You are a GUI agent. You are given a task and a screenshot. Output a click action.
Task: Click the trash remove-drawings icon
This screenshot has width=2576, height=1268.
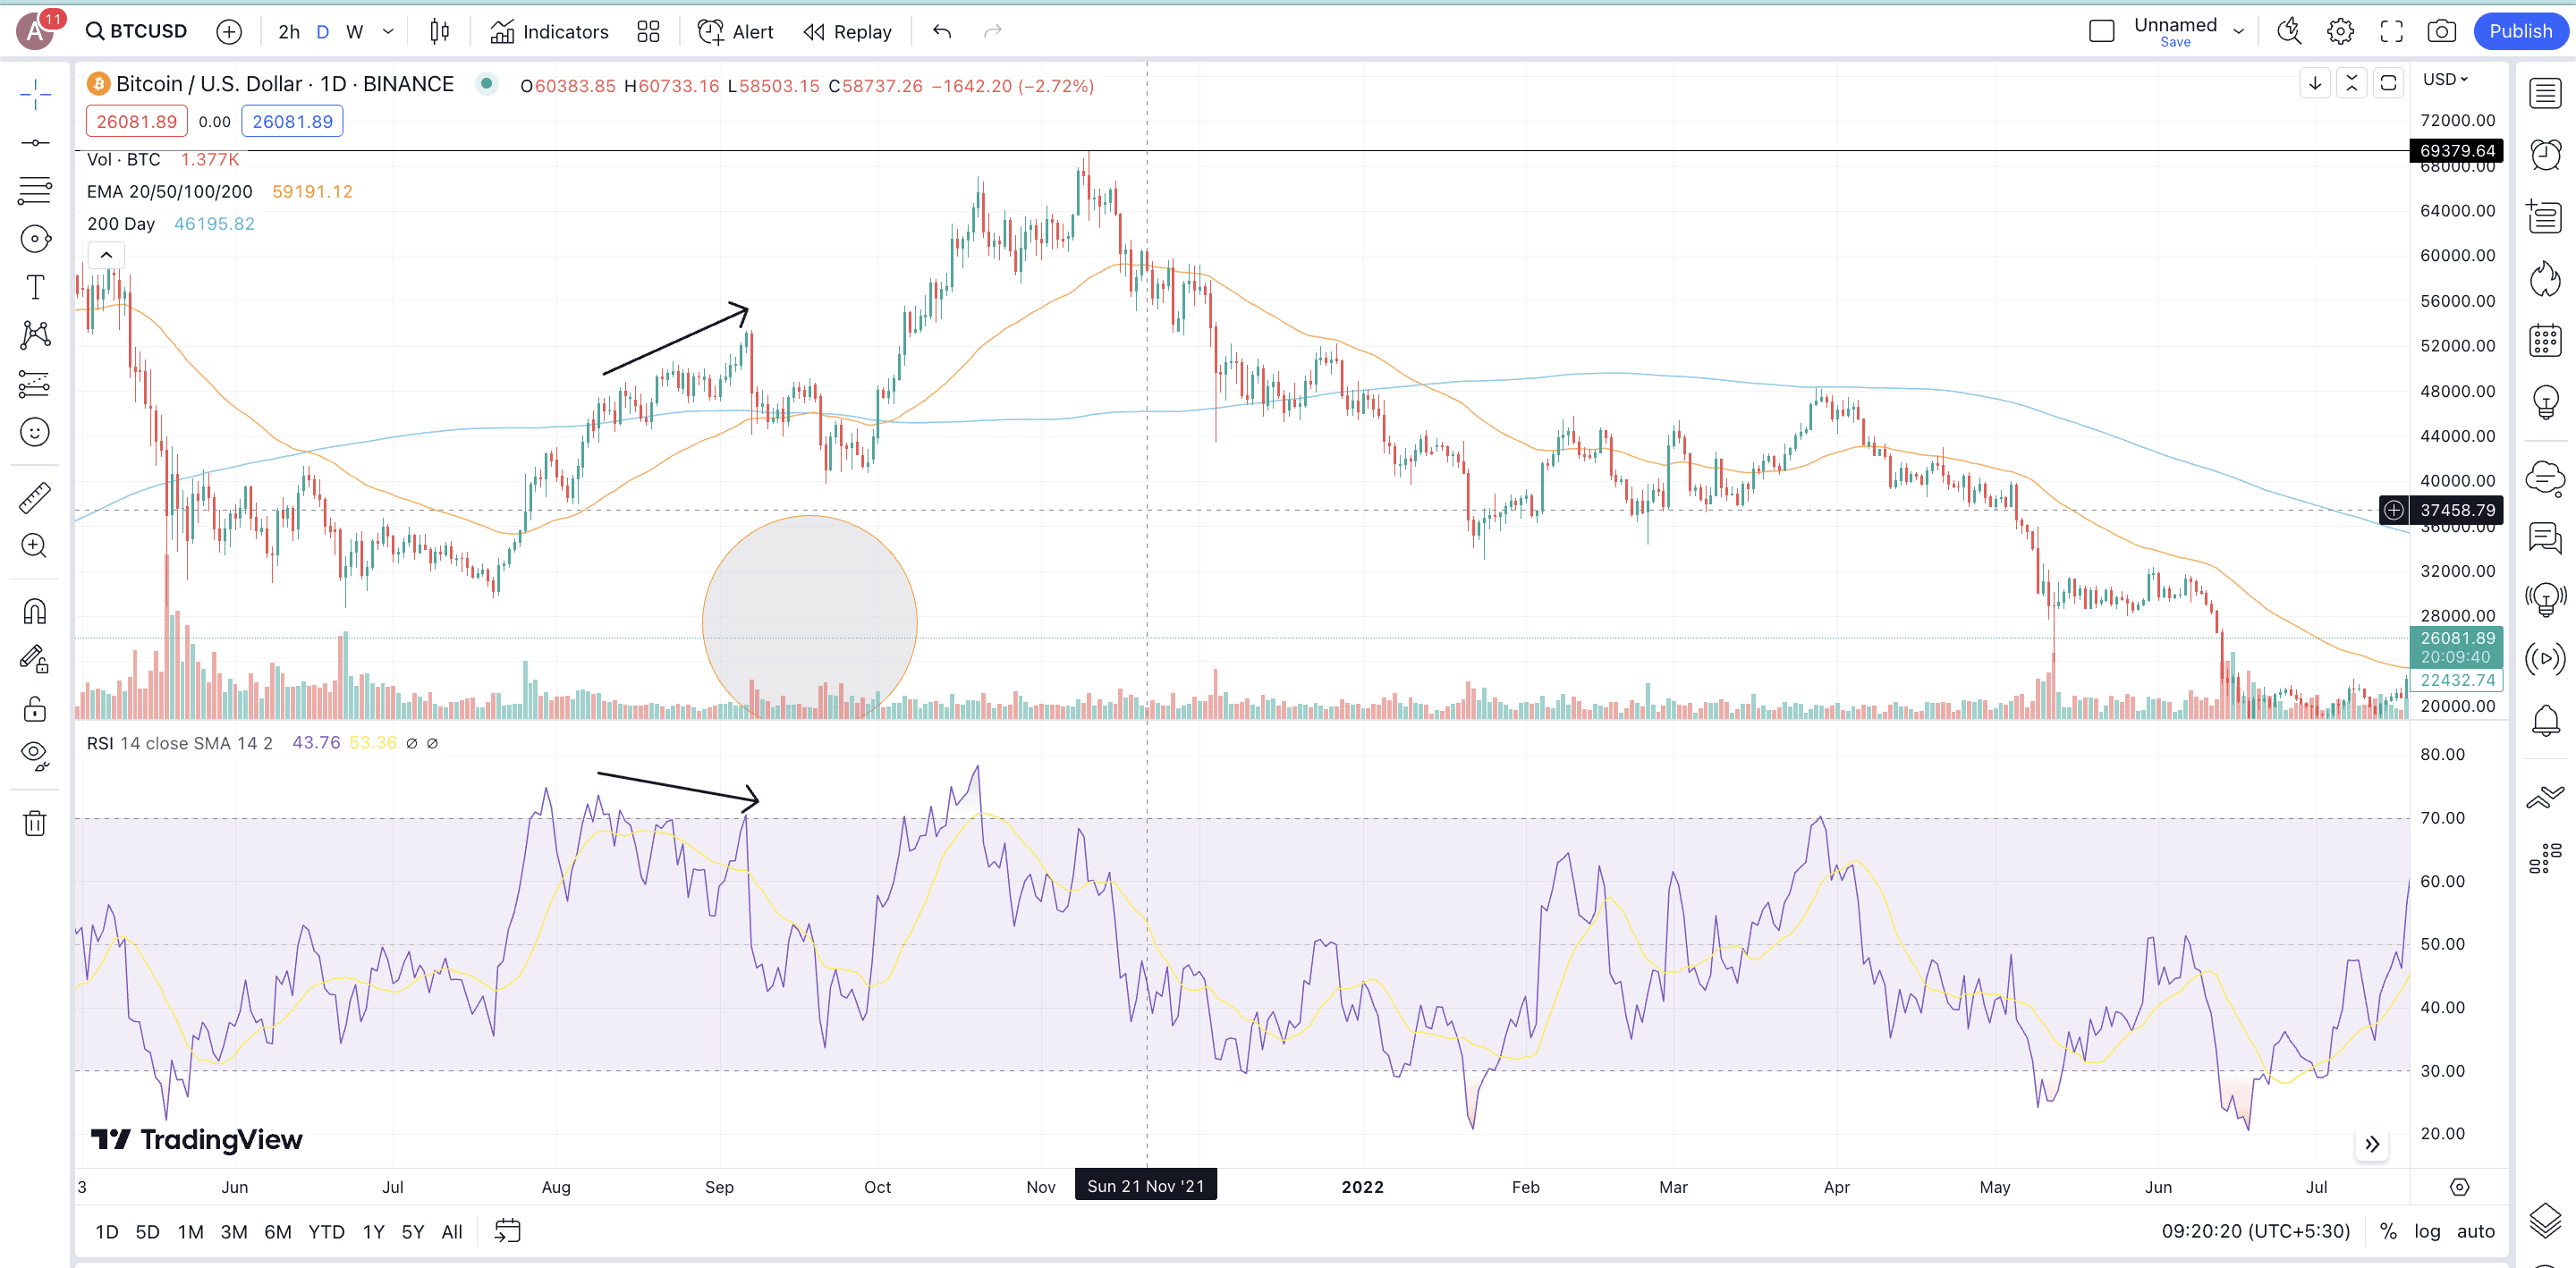[x=35, y=823]
